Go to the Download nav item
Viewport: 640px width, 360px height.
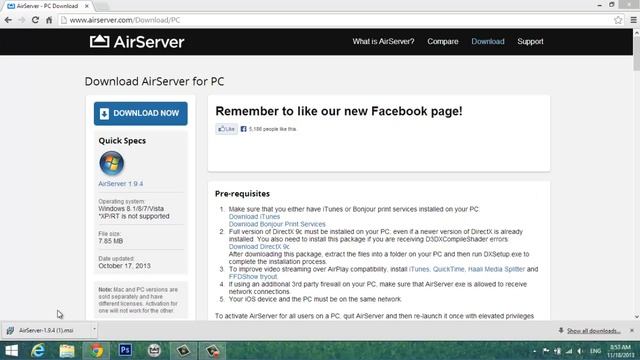pos(488,42)
